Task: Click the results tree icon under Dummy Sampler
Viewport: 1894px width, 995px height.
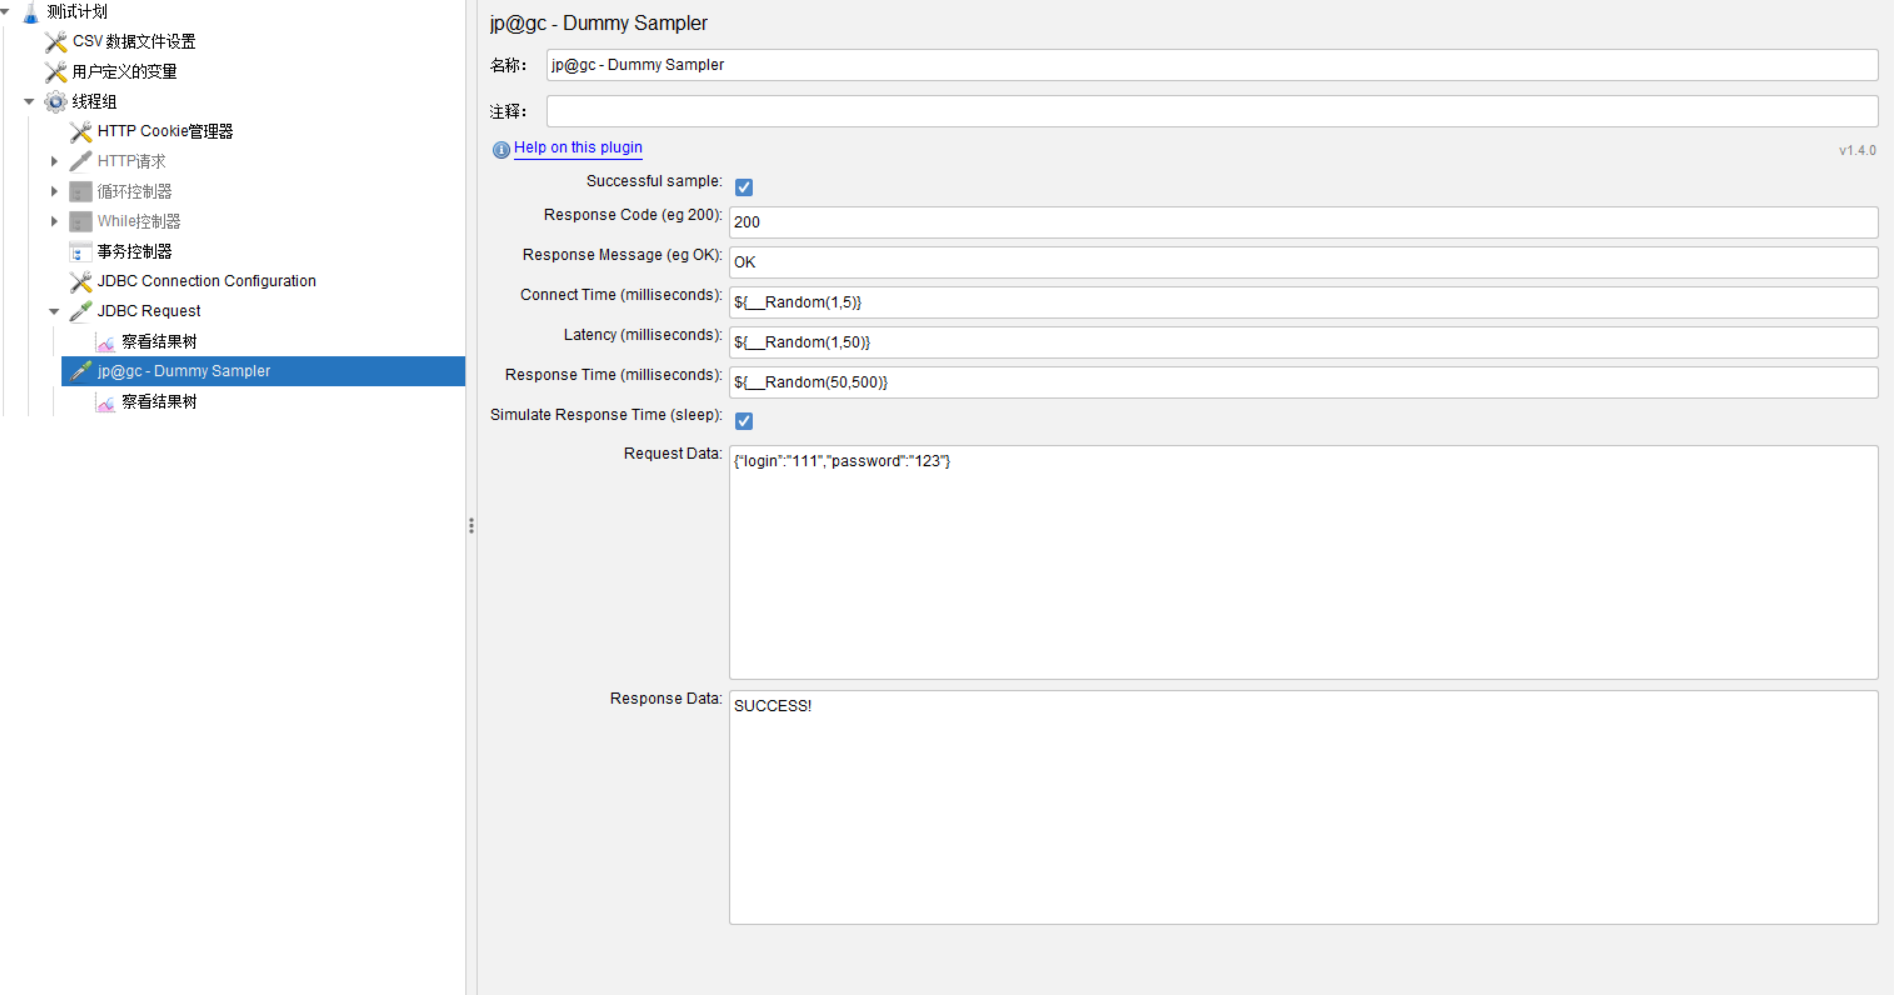Action: (106, 402)
